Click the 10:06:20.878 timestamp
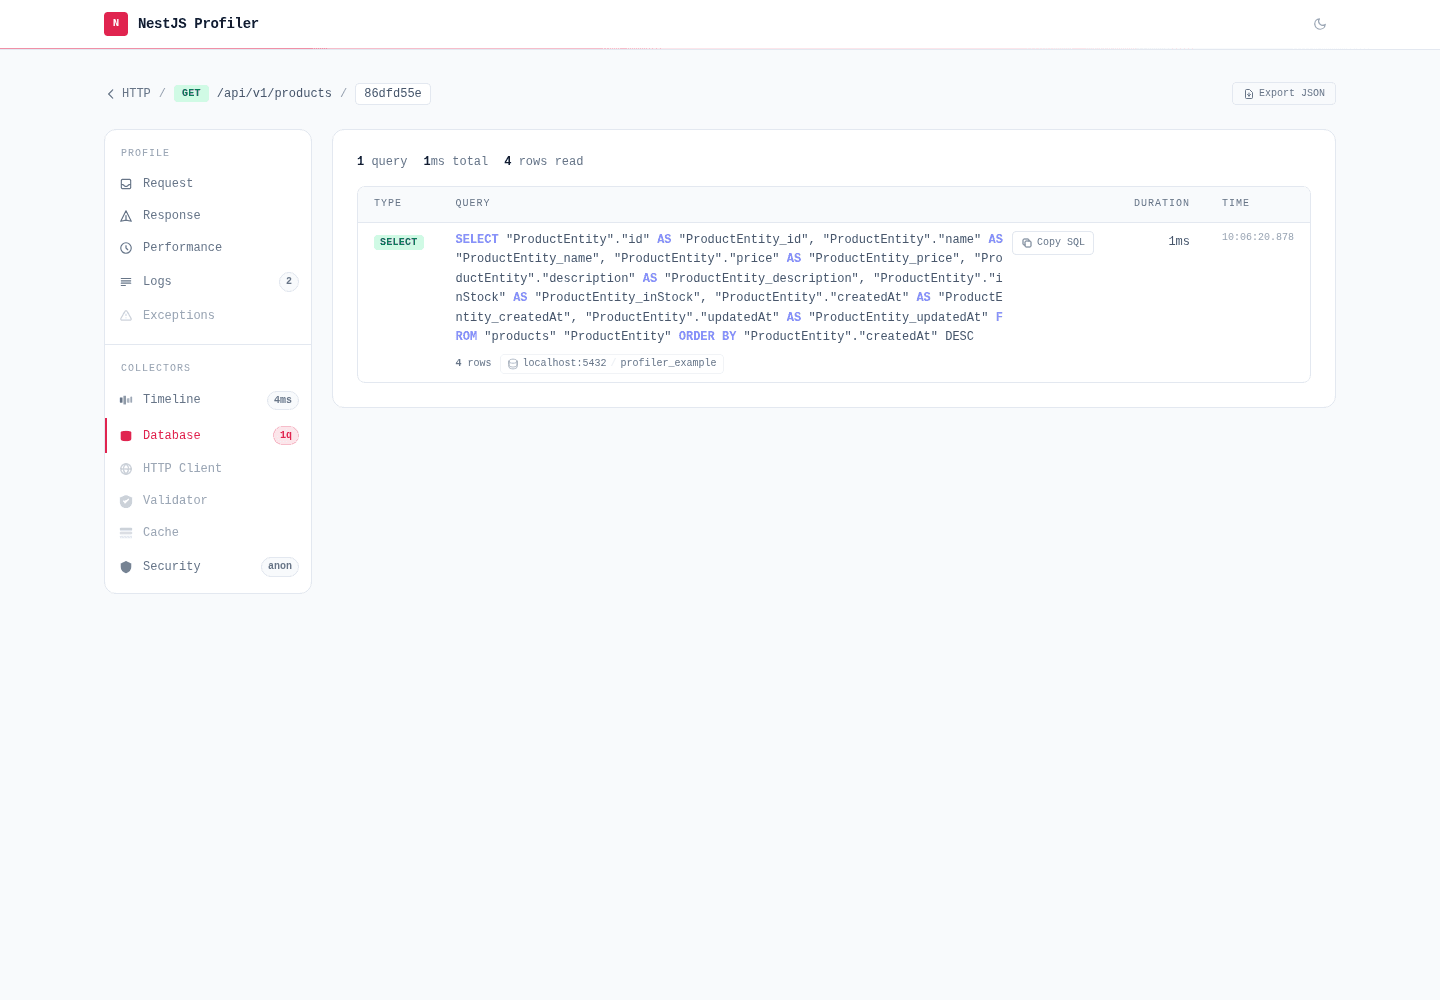Screen dimensions: 1440x1000 tap(1258, 238)
